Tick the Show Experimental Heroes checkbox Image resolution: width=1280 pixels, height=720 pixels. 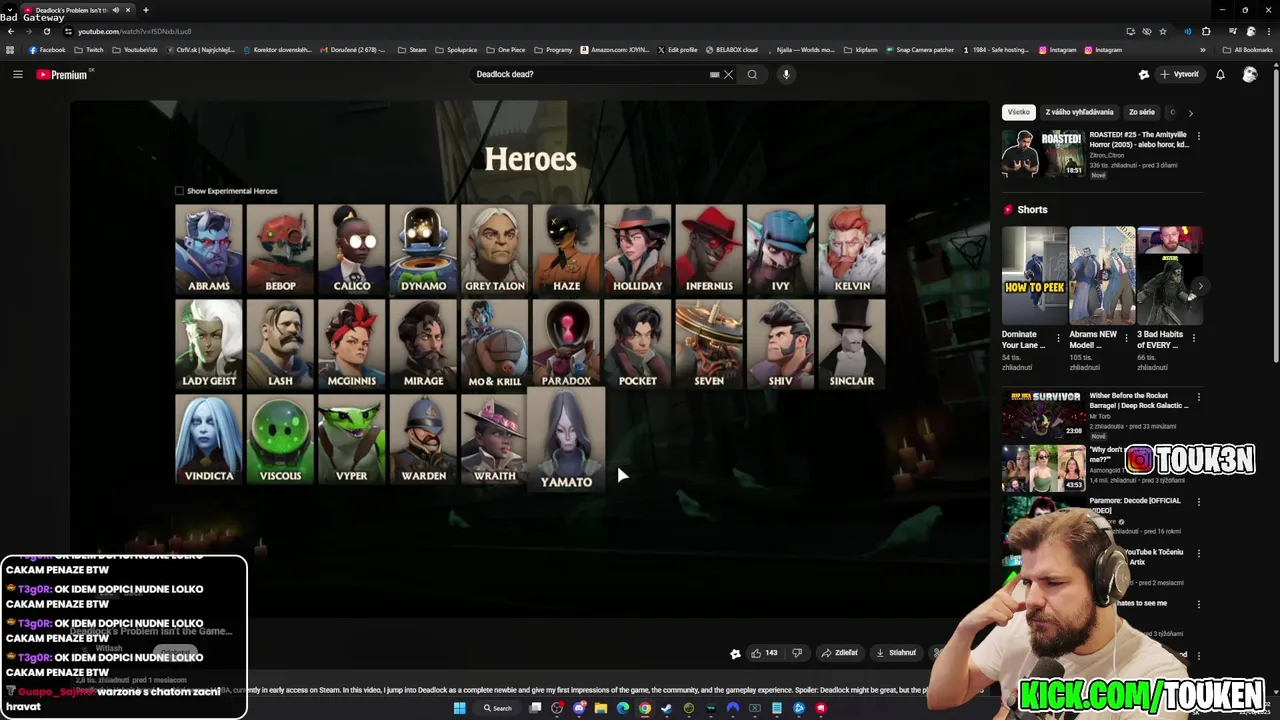point(180,191)
